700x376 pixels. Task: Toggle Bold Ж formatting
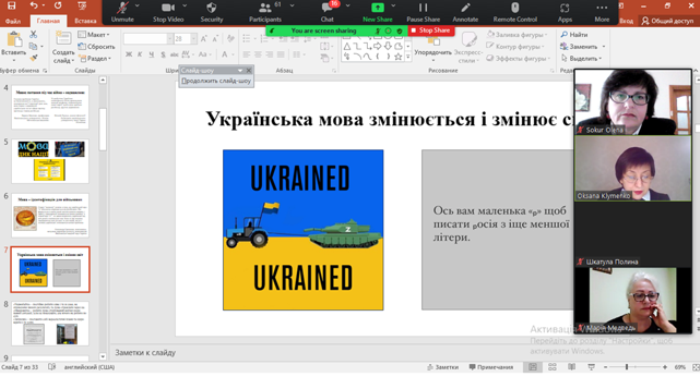129,54
